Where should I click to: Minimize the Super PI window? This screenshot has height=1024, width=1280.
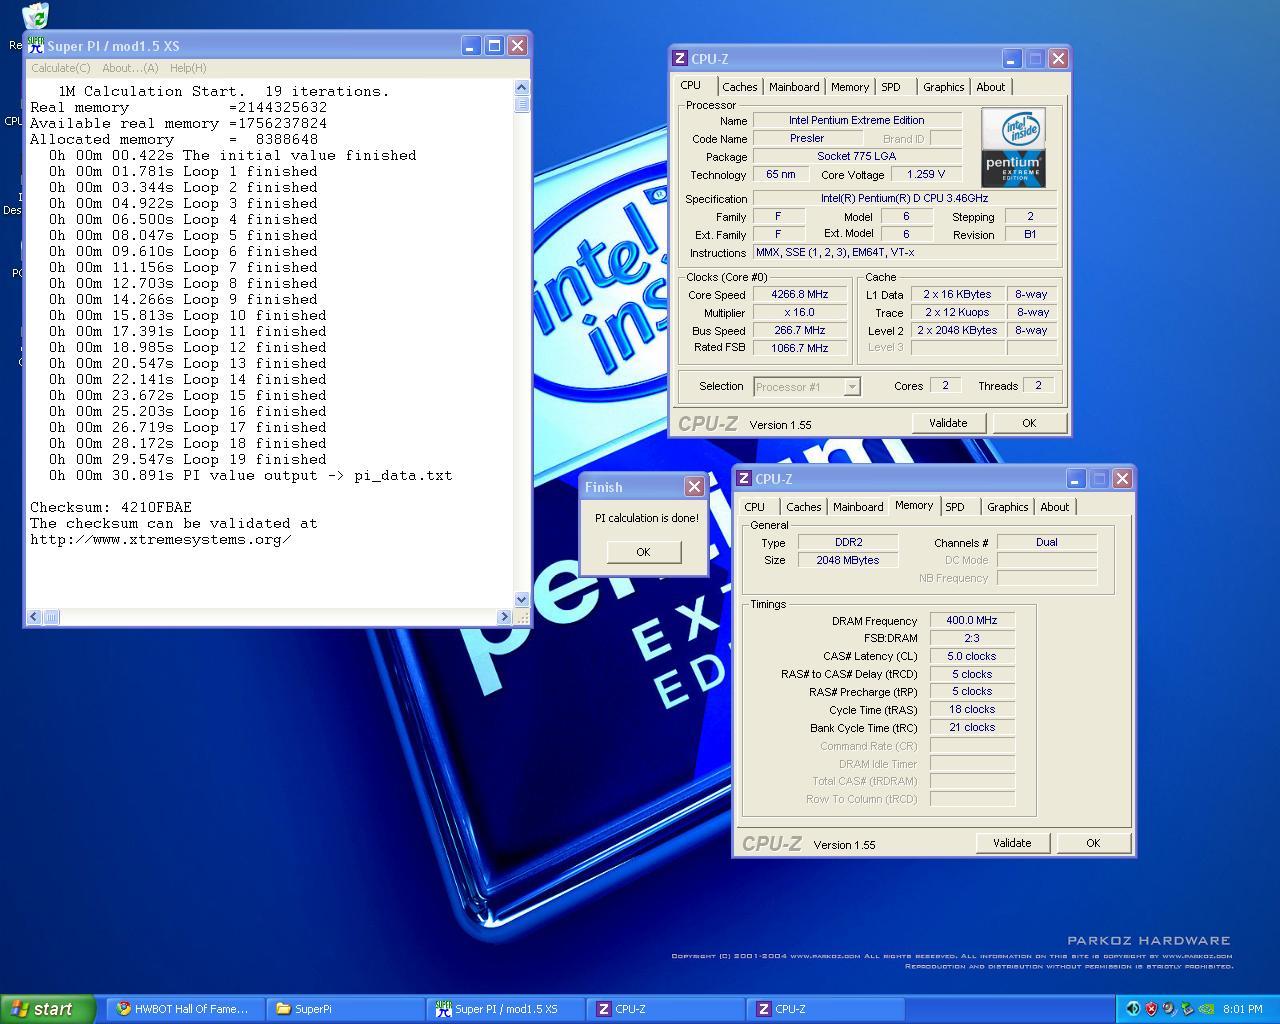pos(471,46)
